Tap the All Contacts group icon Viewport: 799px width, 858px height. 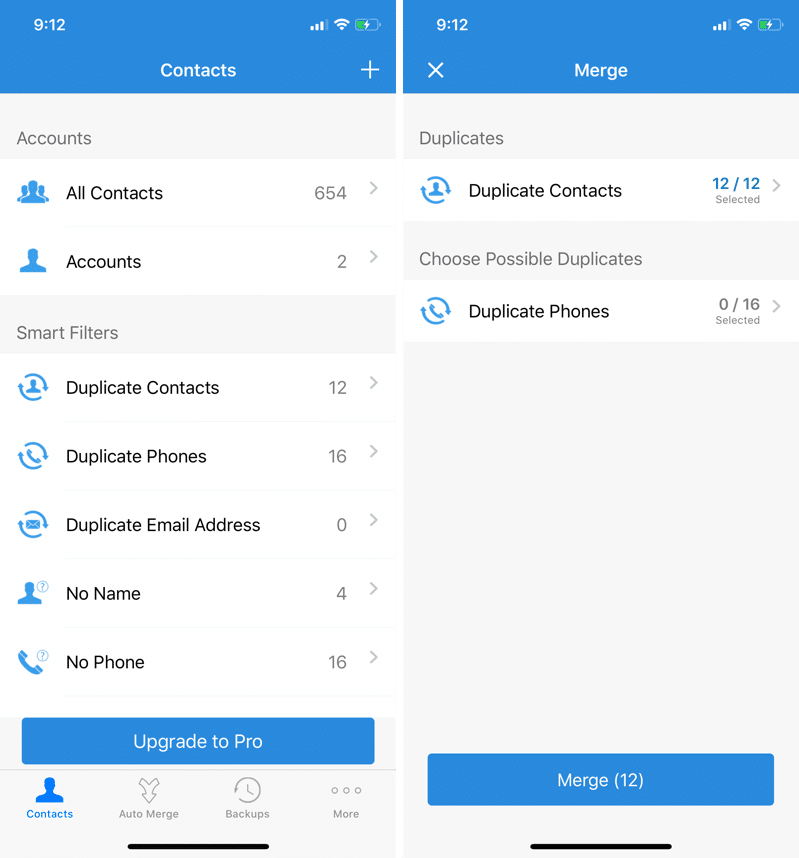(x=33, y=193)
